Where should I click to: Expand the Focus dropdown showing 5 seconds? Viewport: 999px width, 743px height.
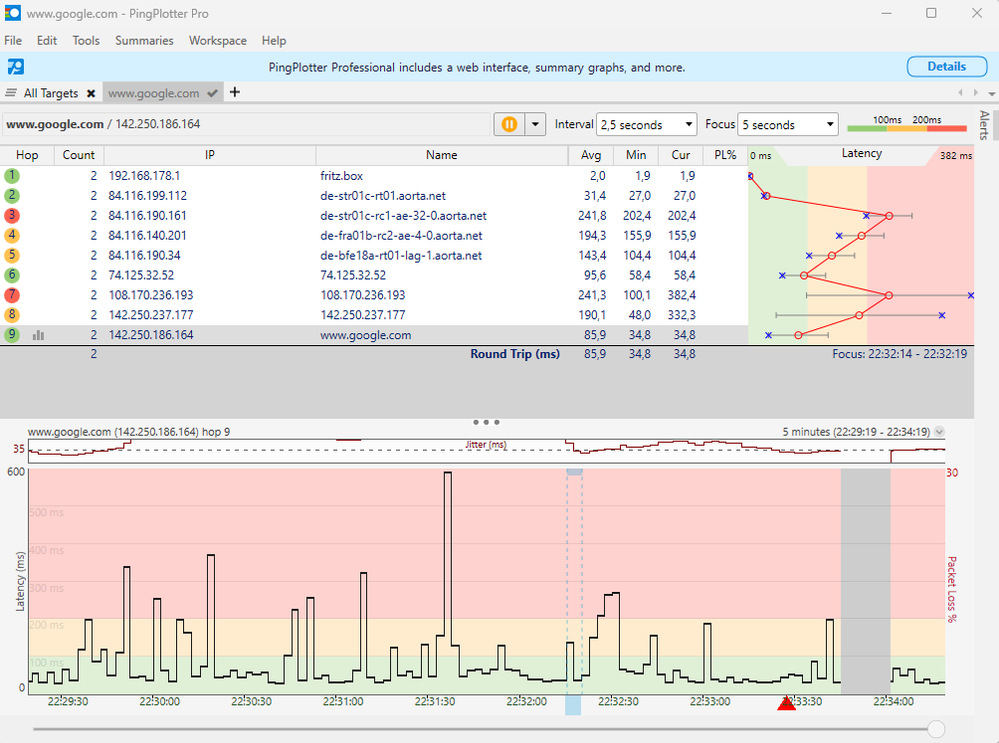[x=787, y=125]
